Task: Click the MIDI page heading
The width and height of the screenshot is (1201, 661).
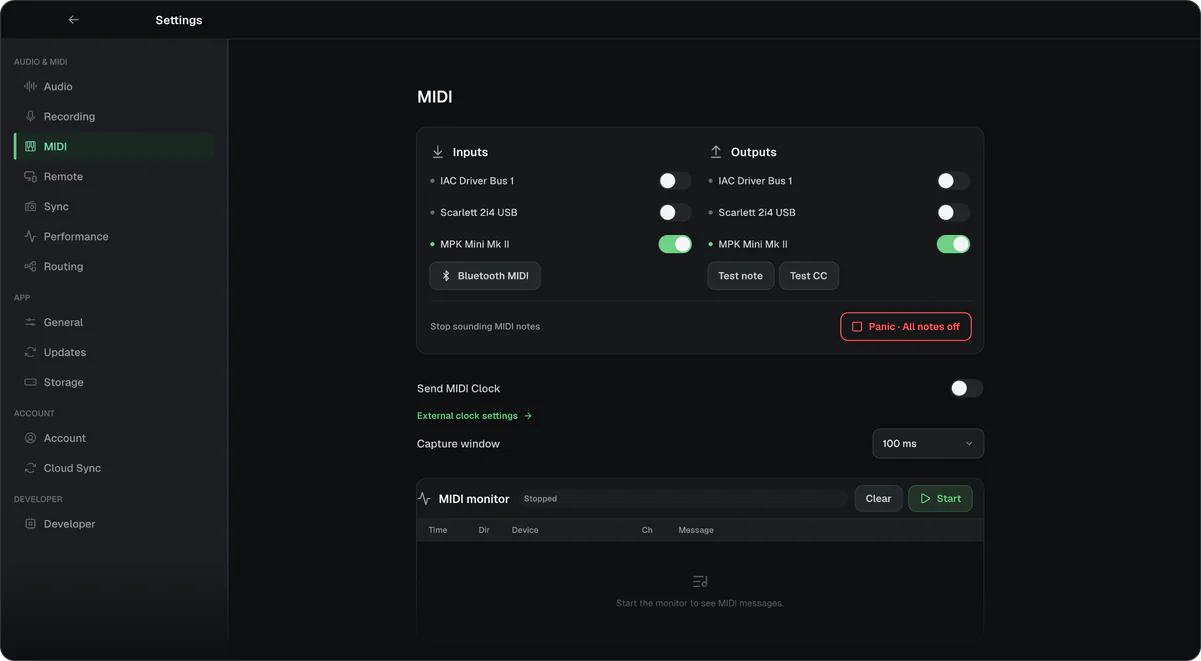Action: 435,97
